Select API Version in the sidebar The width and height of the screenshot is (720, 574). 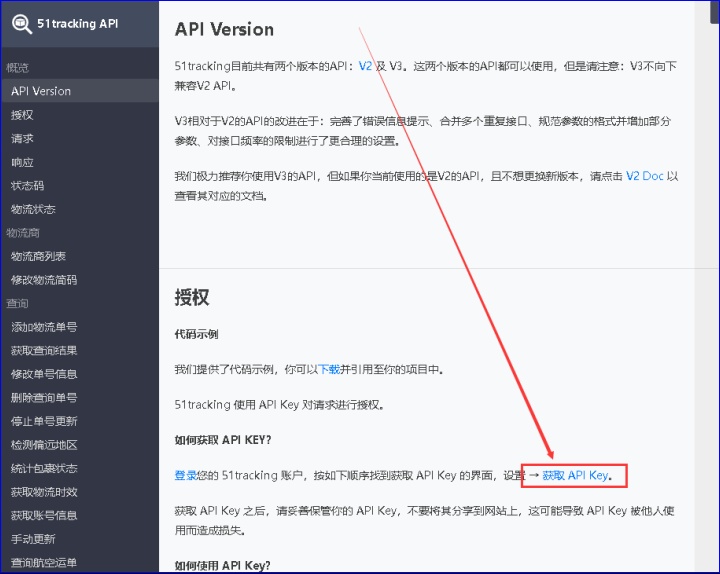coord(80,91)
